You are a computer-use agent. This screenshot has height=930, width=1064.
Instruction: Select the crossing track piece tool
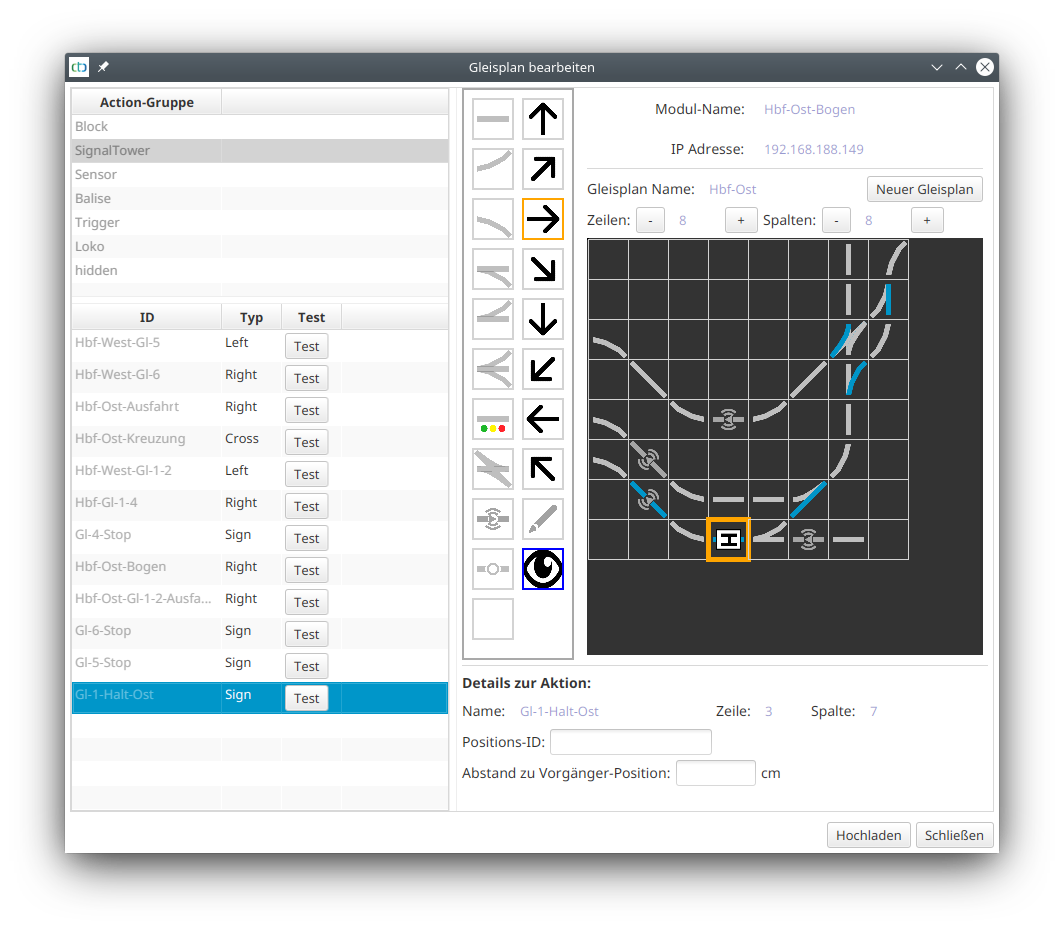(x=492, y=469)
